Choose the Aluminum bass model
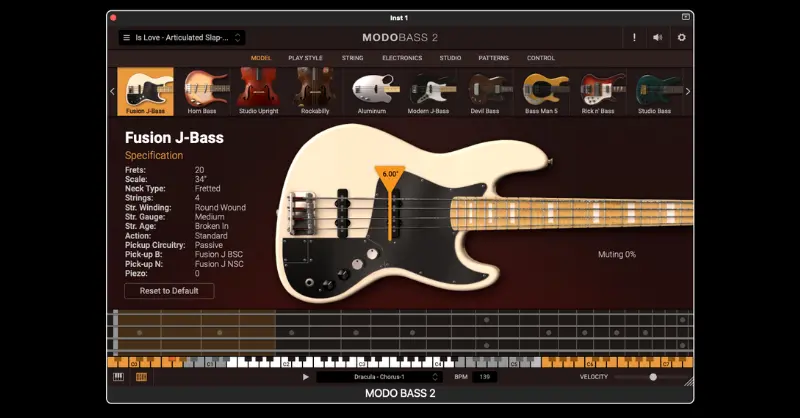Viewport: 800px width, 418px height. click(x=372, y=91)
